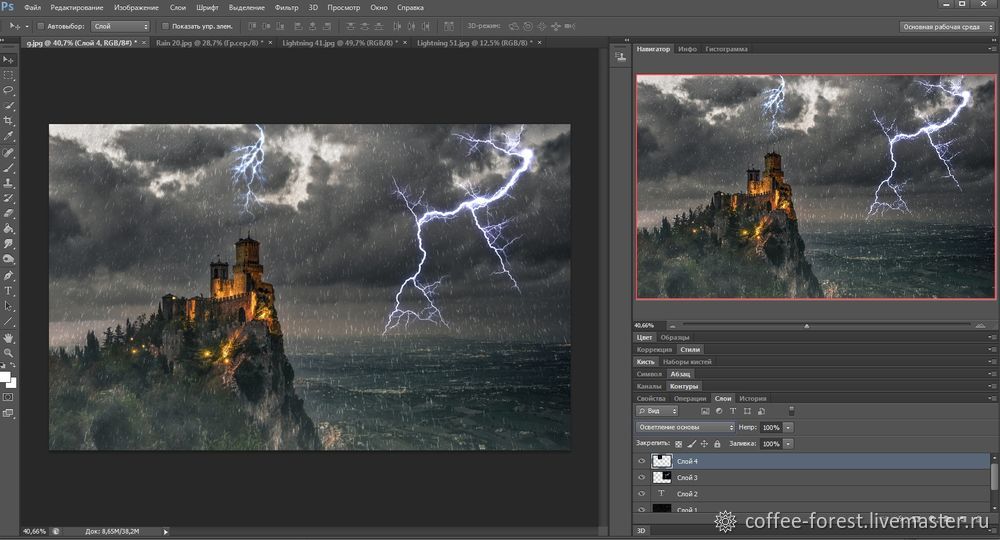
Task: Filter layers by type (T) icon
Action: 733,411
